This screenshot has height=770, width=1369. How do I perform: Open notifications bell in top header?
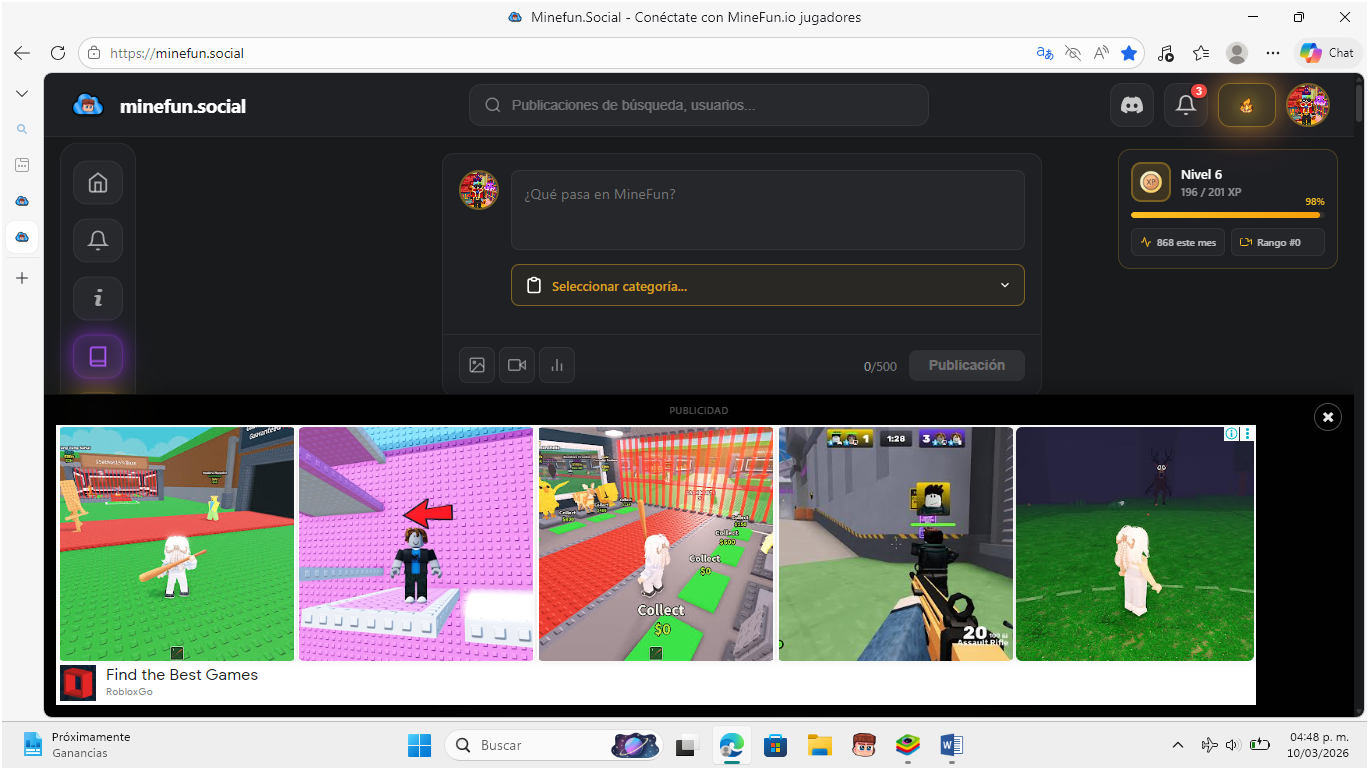[x=1185, y=105]
